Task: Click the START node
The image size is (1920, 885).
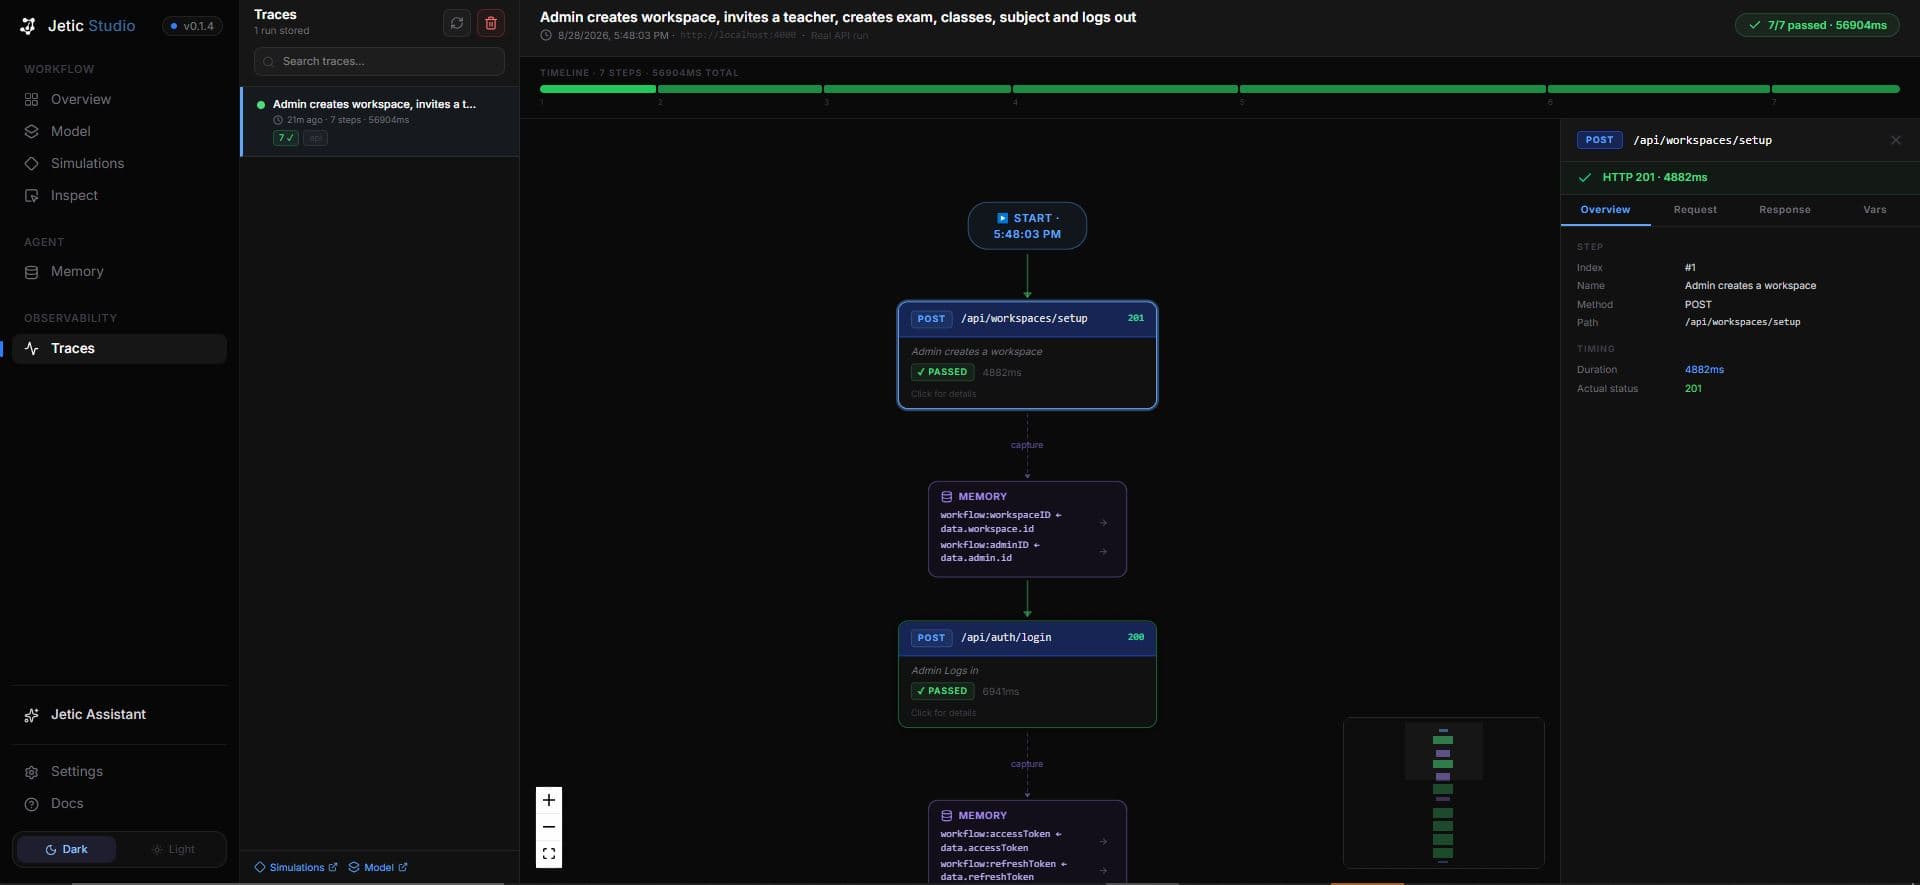Action: tap(1027, 226)
